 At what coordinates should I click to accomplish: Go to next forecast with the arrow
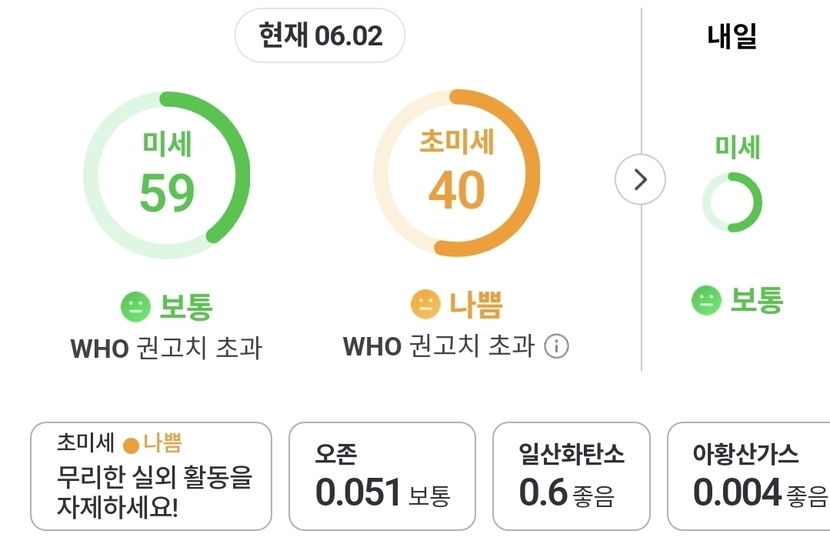[x=640, y=180]
